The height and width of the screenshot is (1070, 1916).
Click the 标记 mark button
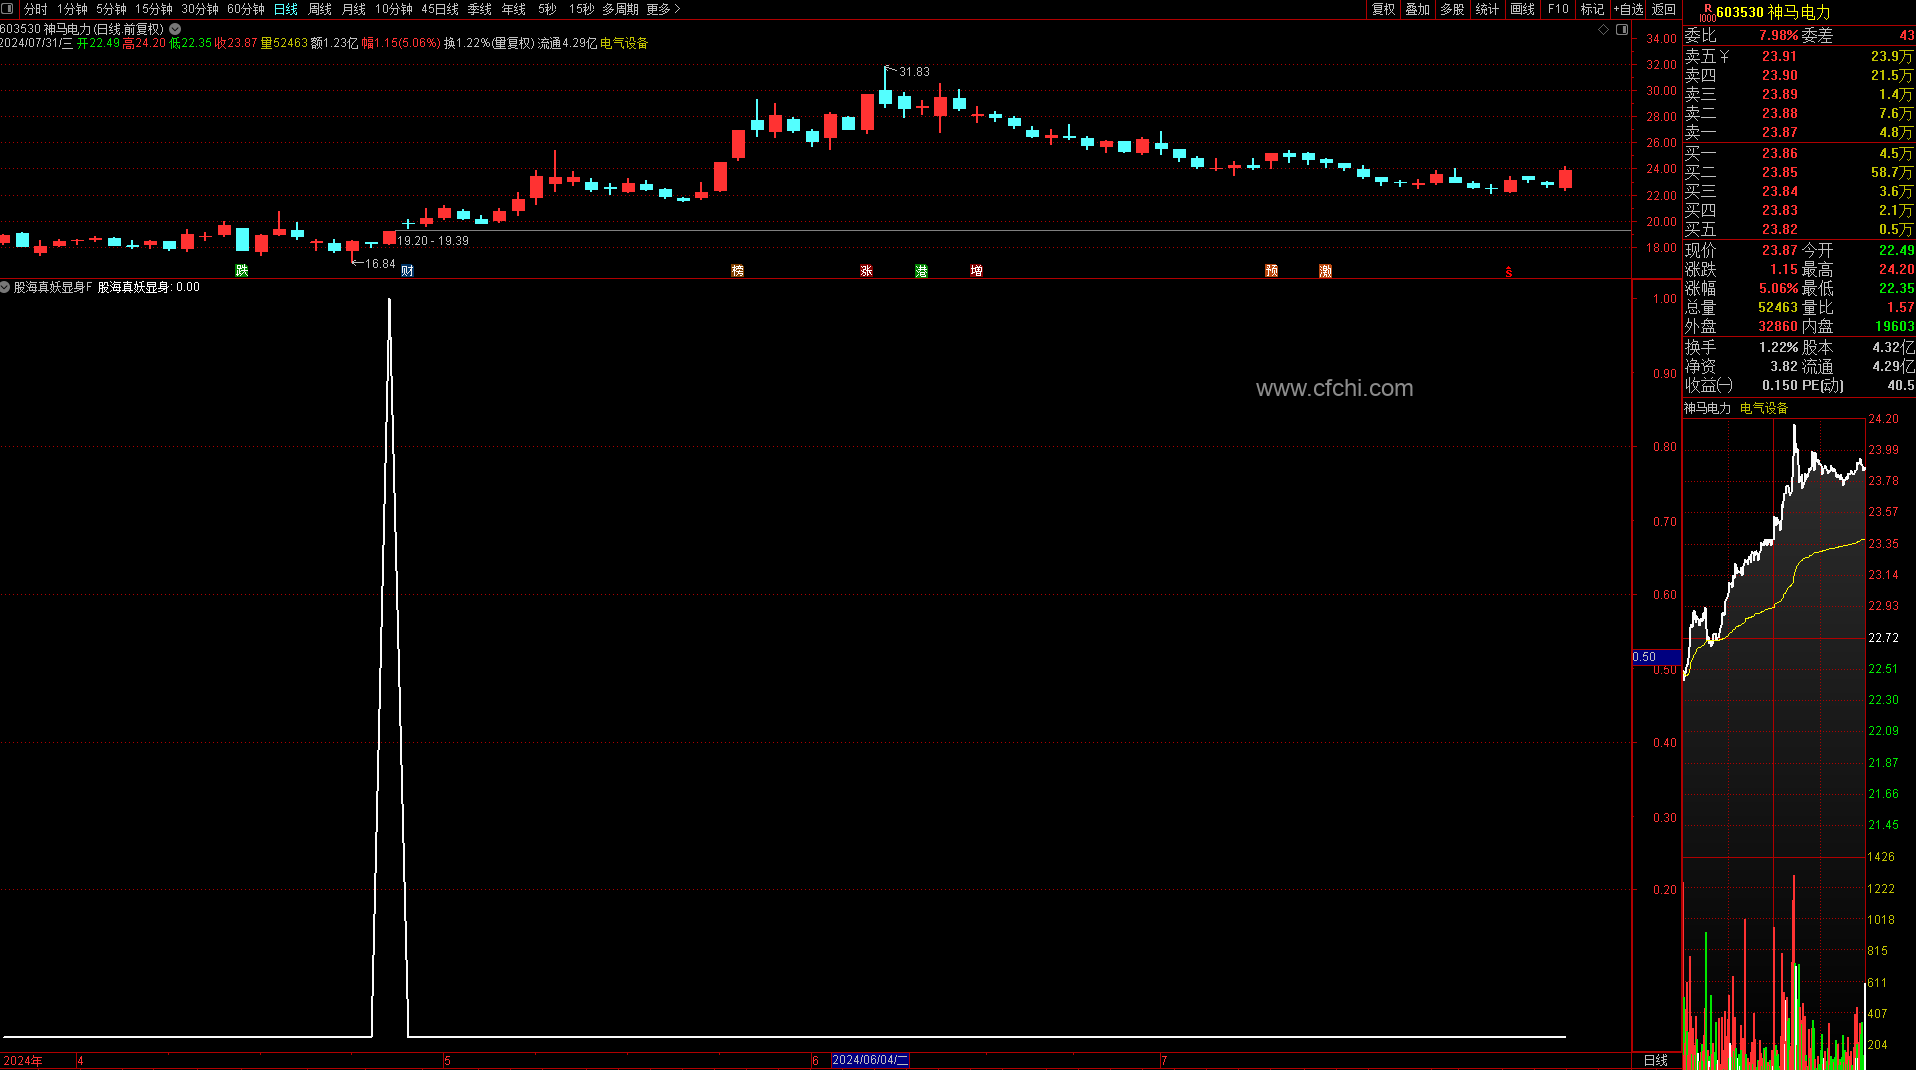pos(1593,9)
